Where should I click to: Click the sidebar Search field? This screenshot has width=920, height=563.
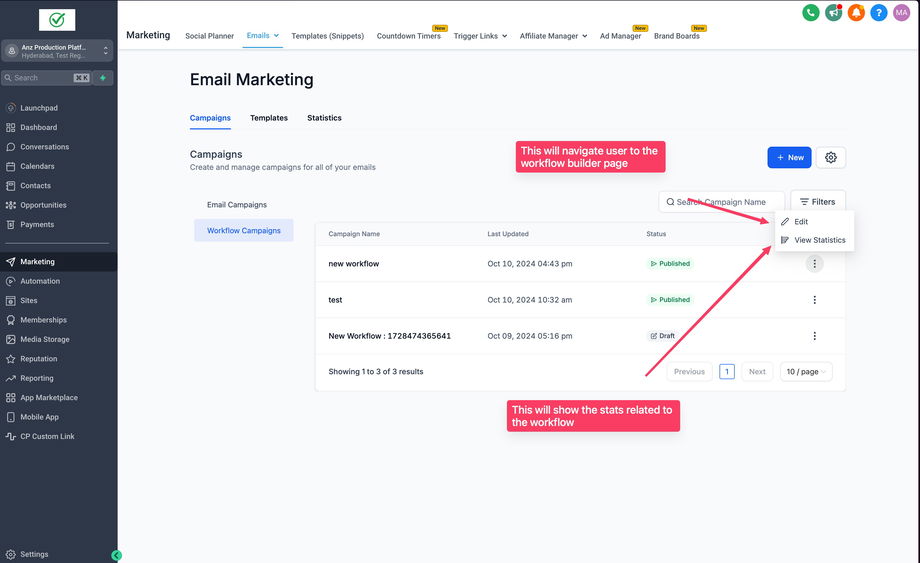(x=46, y=77)
